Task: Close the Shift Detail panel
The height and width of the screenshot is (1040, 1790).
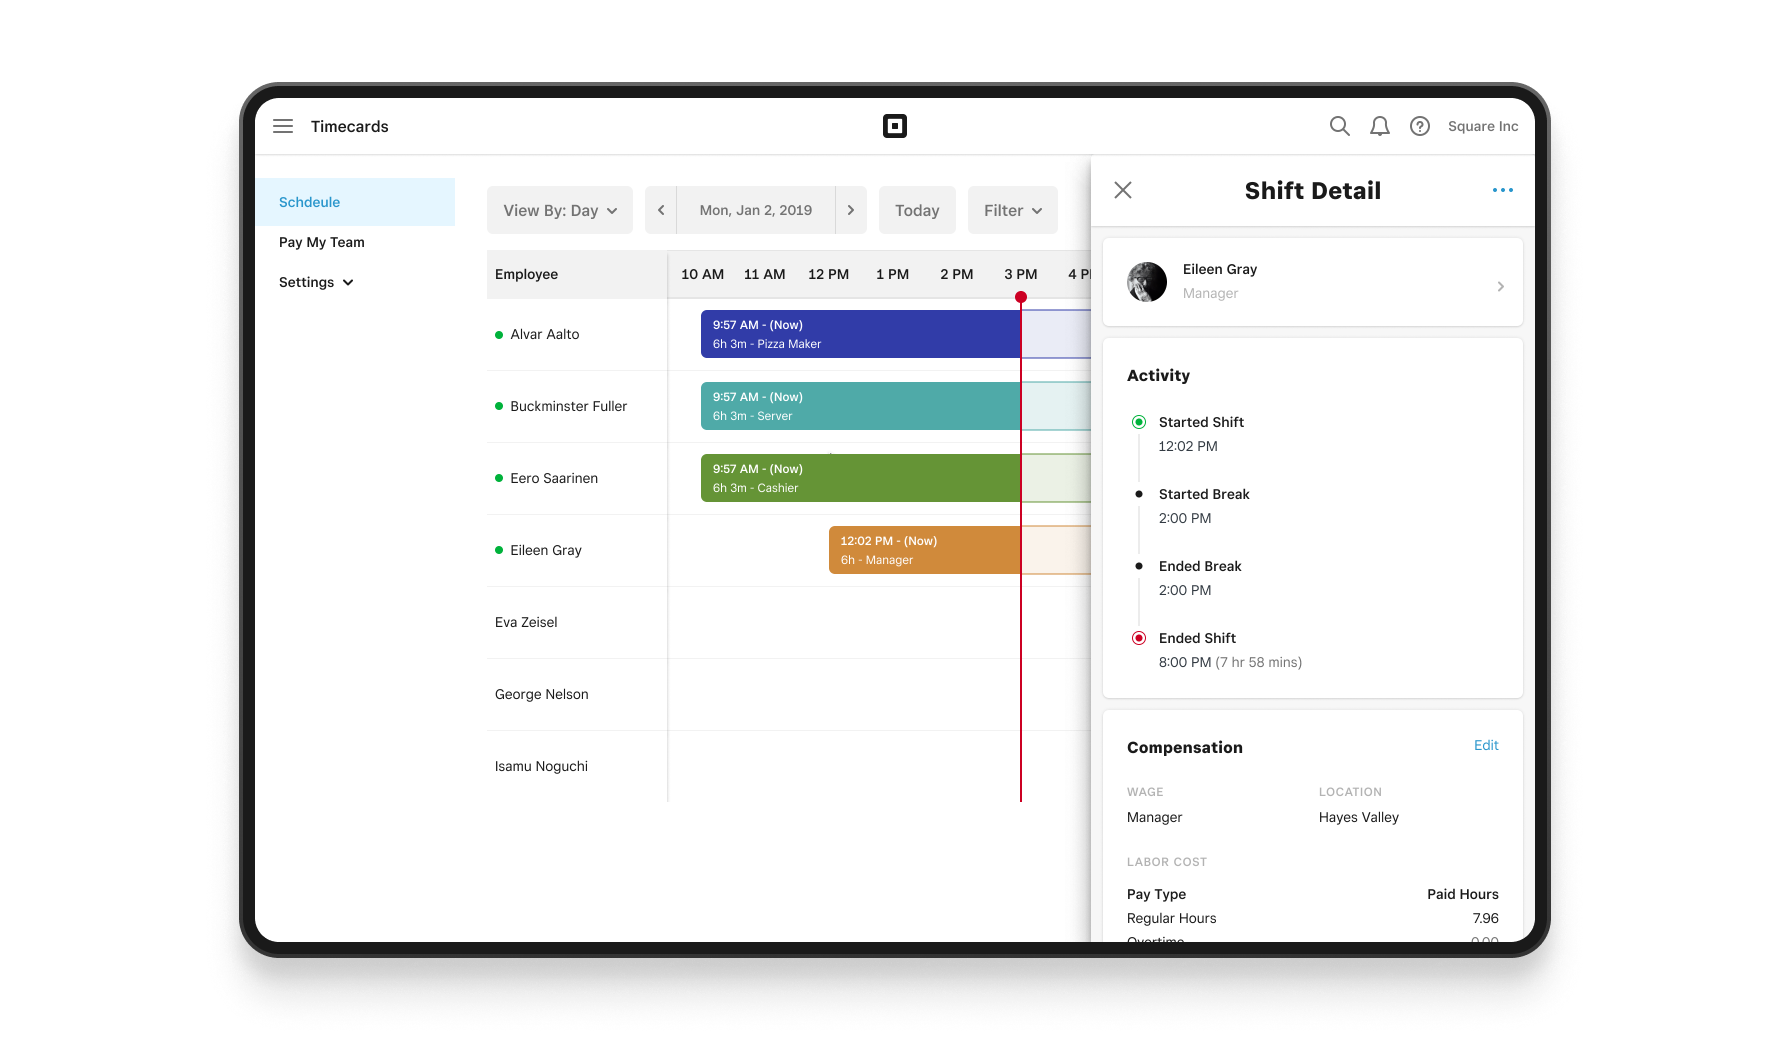Action: point(1123,190)
